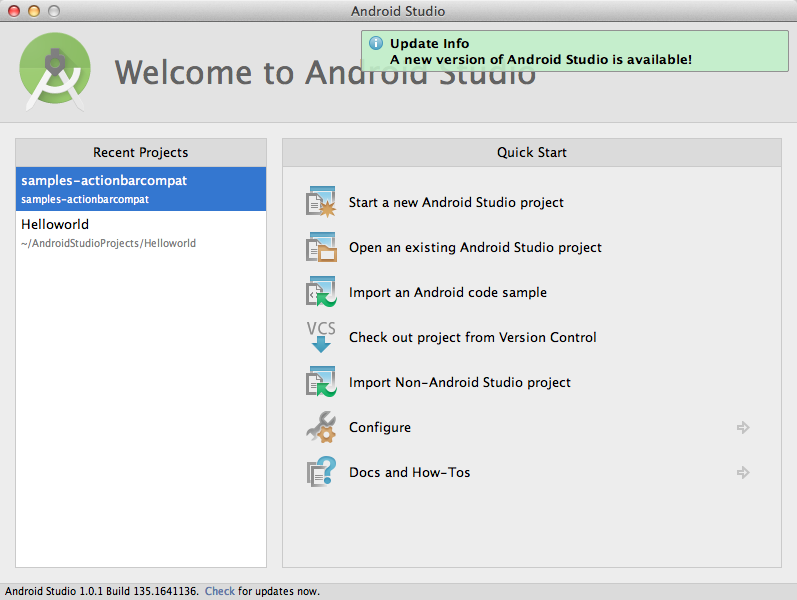Open an existing Android Studio project
This screenshot has height=600, width=797.
475,247
